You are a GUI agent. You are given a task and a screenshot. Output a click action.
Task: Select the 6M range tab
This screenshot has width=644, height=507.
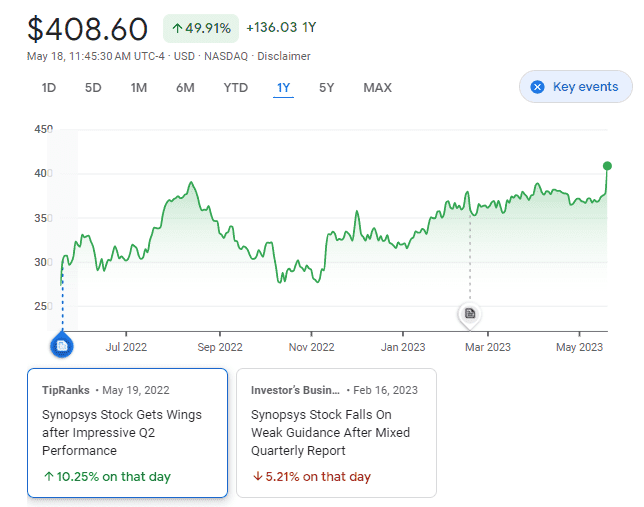point(185,88)
